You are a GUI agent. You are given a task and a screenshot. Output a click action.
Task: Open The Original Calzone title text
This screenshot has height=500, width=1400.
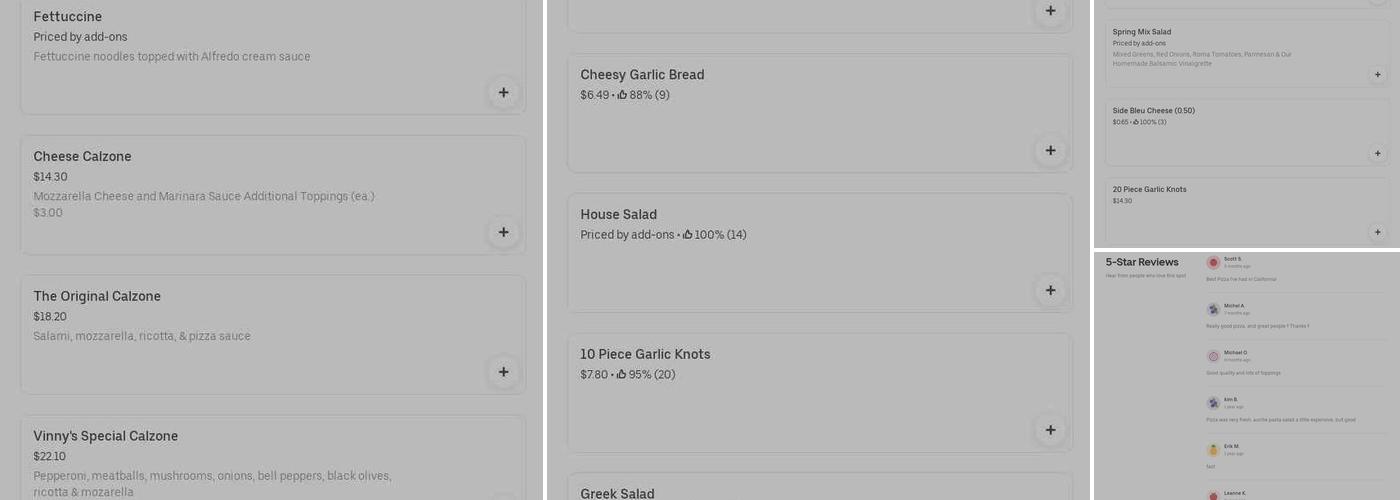pos(97,296)
